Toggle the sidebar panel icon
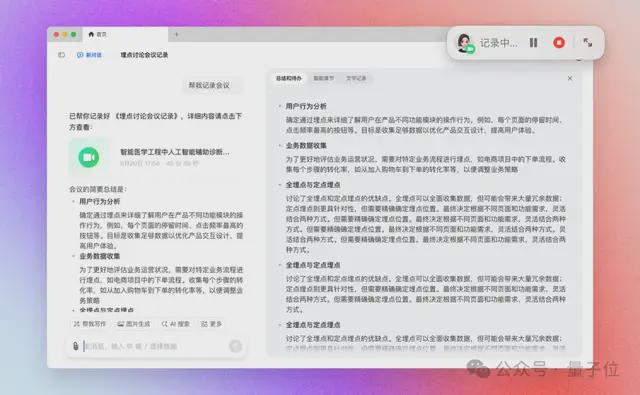 click(x=62, y=55)
